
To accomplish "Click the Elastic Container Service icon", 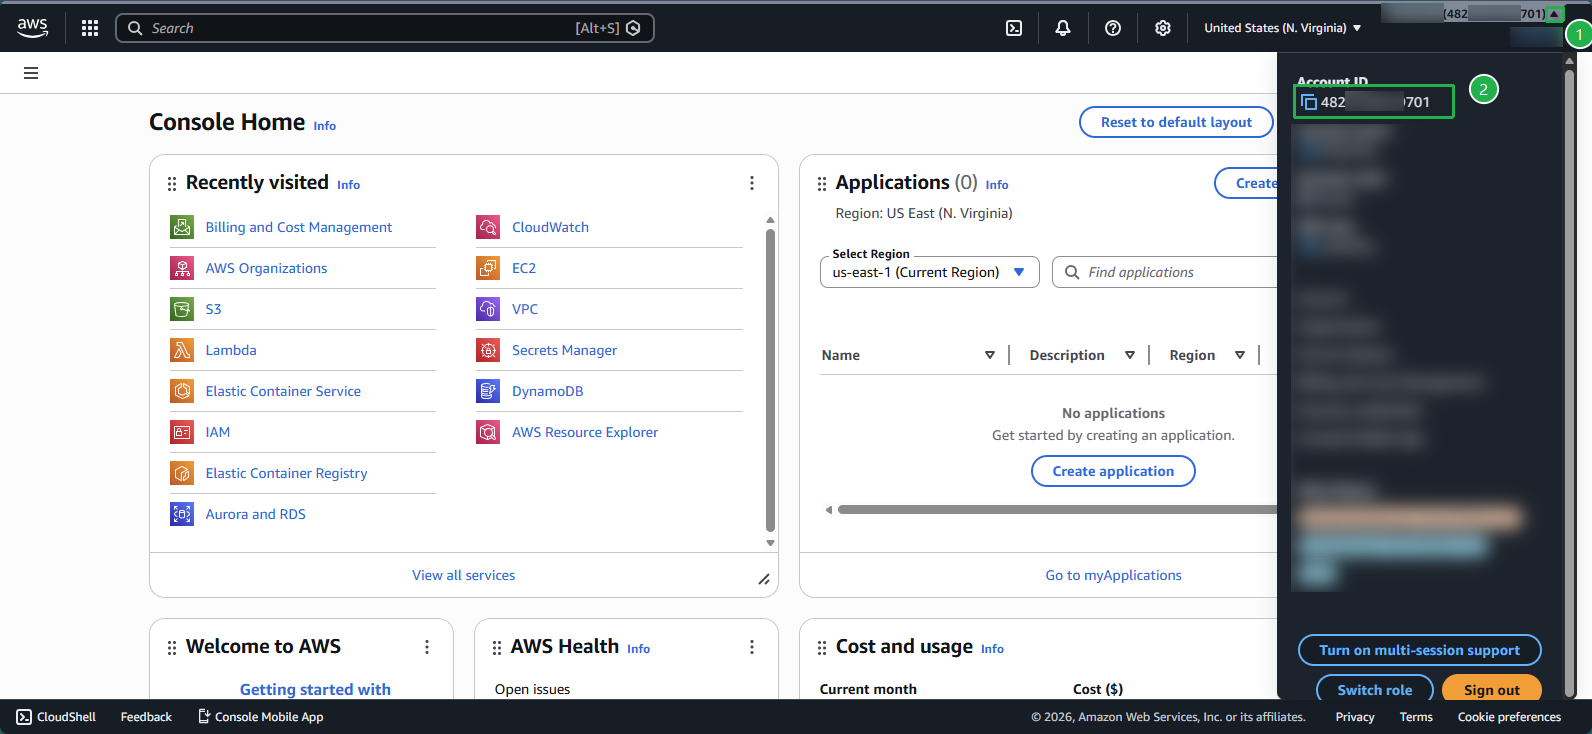I will (182, 391).
